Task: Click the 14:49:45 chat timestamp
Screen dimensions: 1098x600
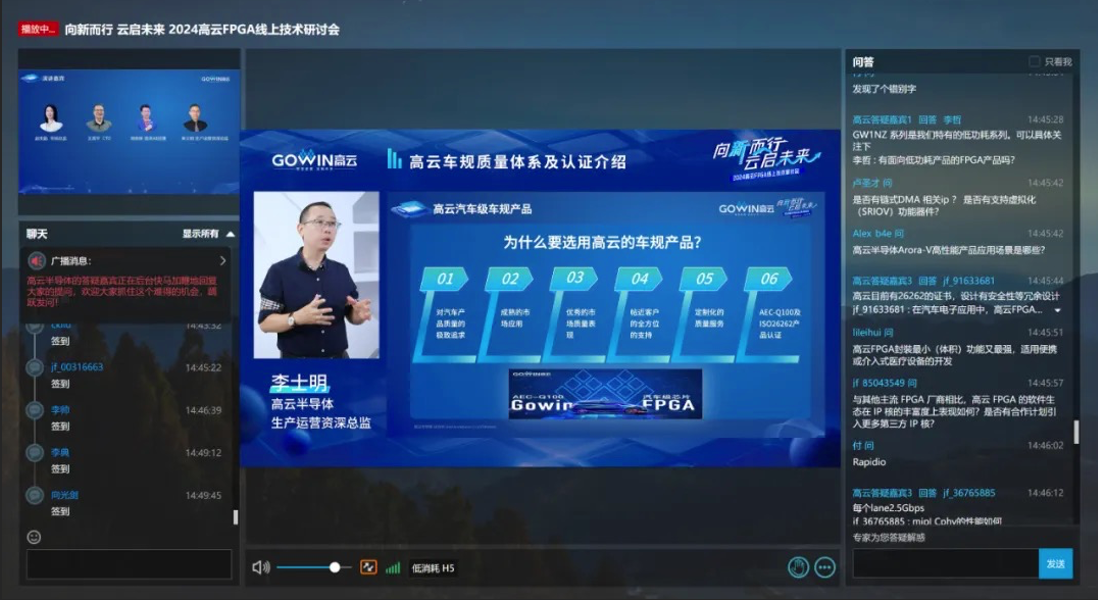Action: pos(203,495)
